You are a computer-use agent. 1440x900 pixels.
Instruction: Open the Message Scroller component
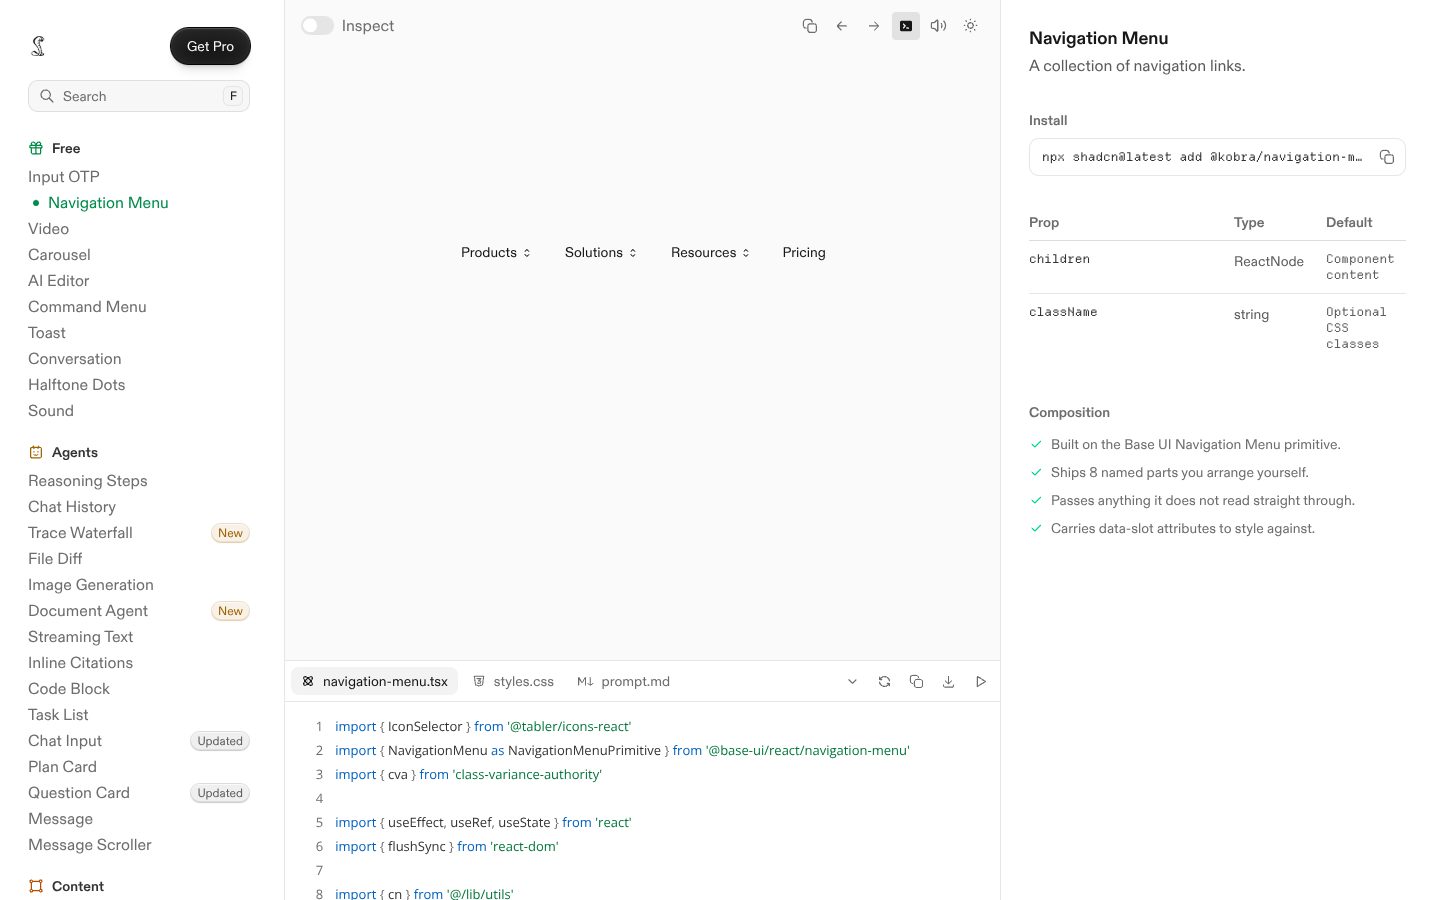coord(90,845)
